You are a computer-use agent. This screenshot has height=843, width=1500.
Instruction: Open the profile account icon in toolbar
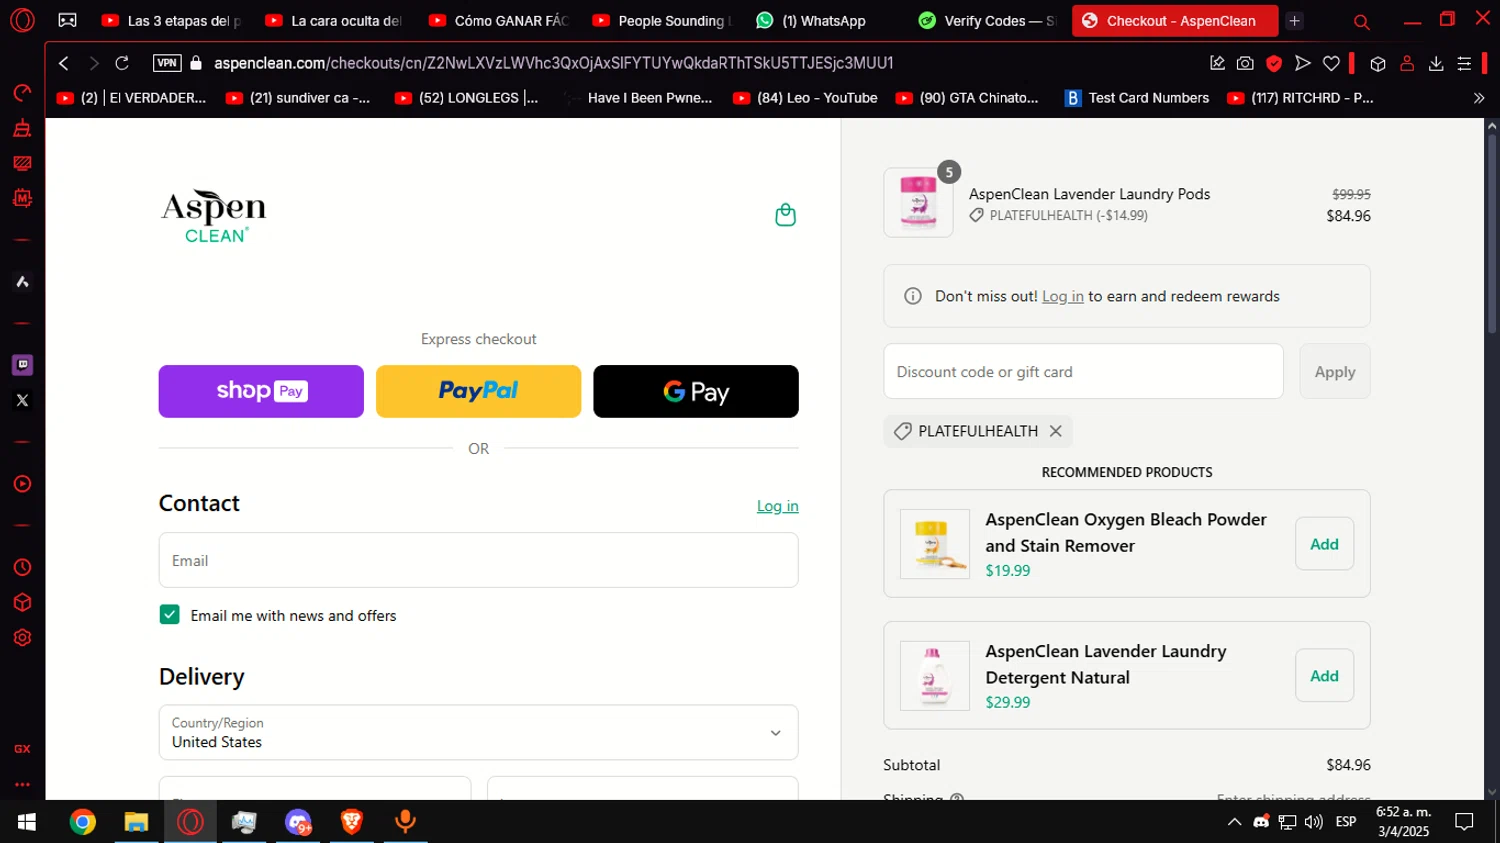point(1407,63)
